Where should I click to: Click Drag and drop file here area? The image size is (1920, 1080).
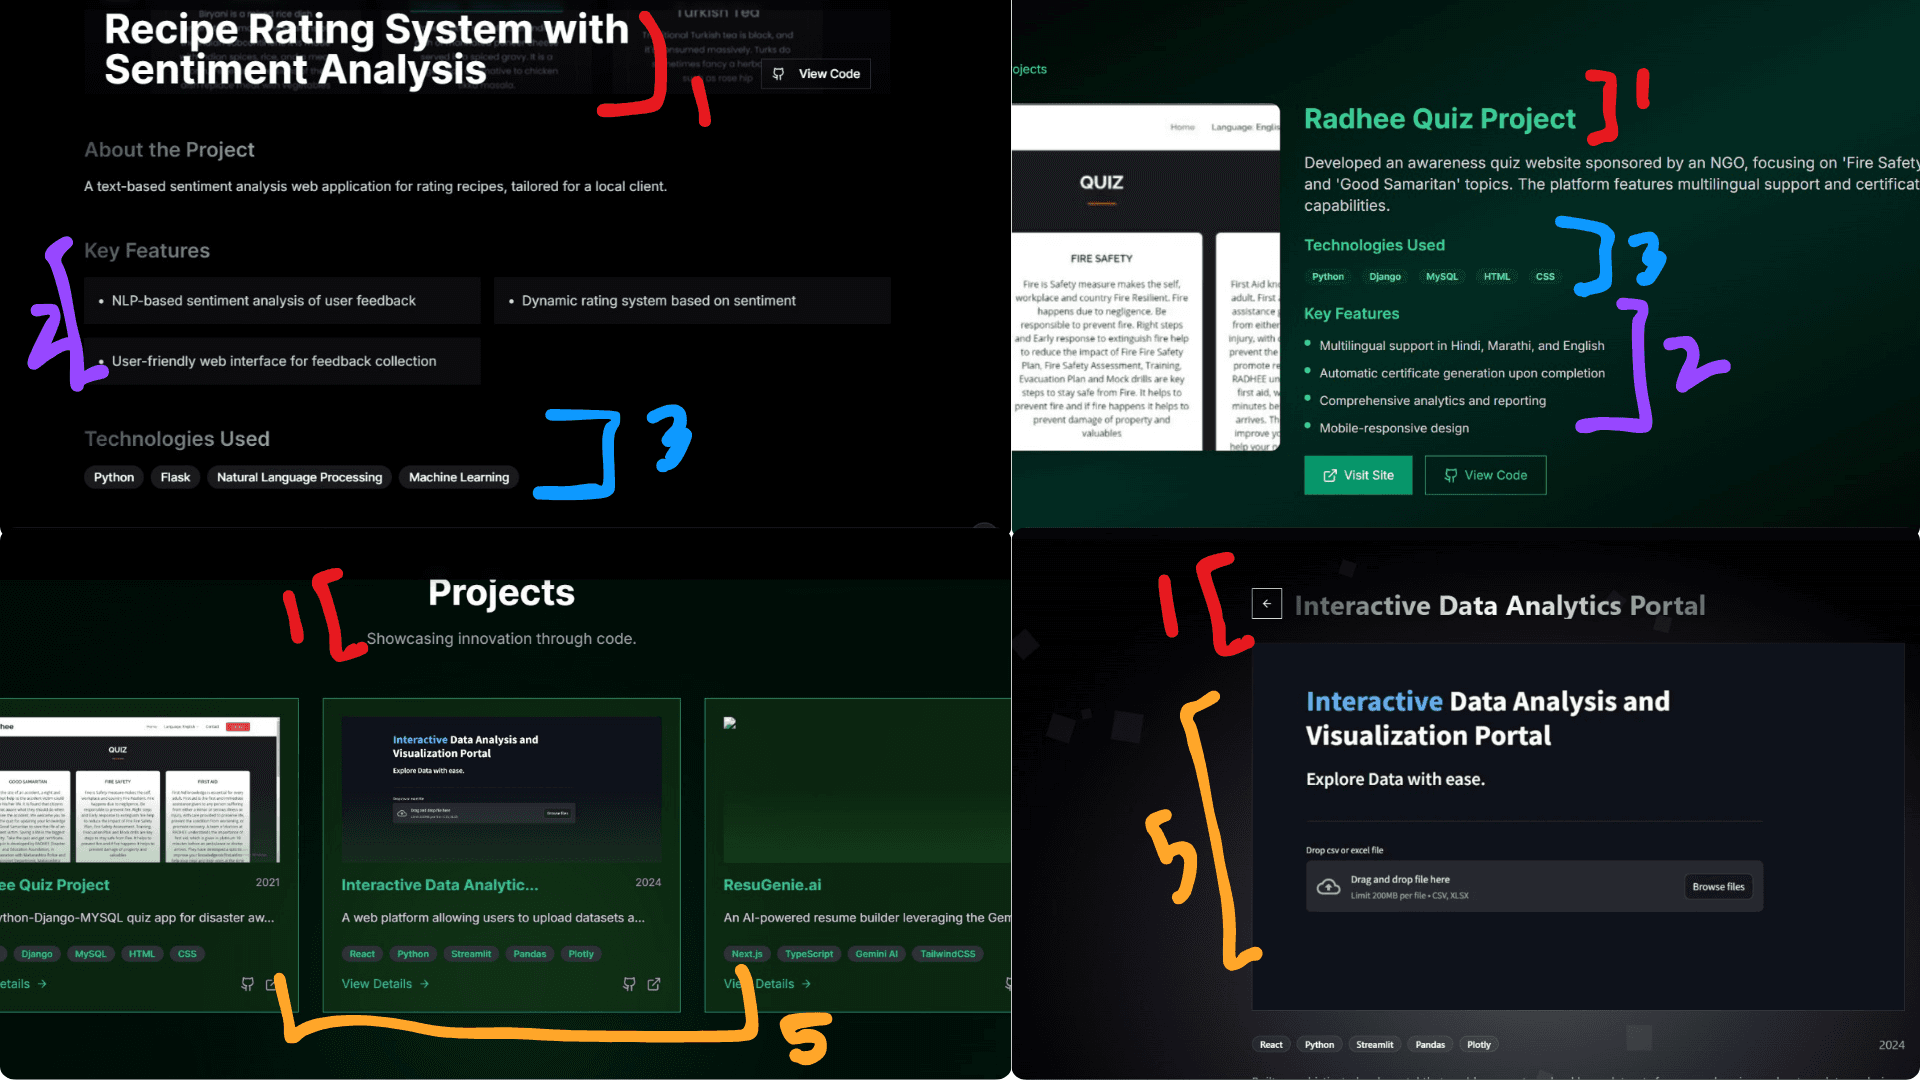pyautogui.click(x=1534, y=886)
